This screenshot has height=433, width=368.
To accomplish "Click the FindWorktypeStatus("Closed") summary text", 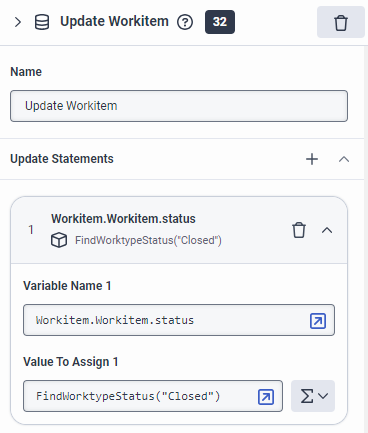I will click(x=148, y=240).
